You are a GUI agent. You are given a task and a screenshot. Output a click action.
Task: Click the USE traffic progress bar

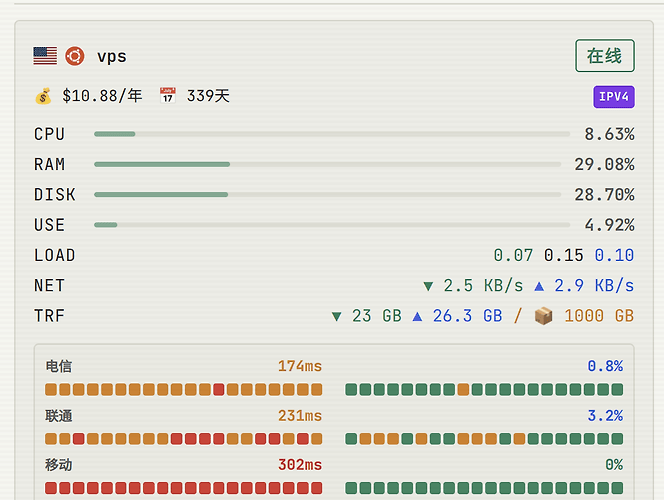pos(332,225)
